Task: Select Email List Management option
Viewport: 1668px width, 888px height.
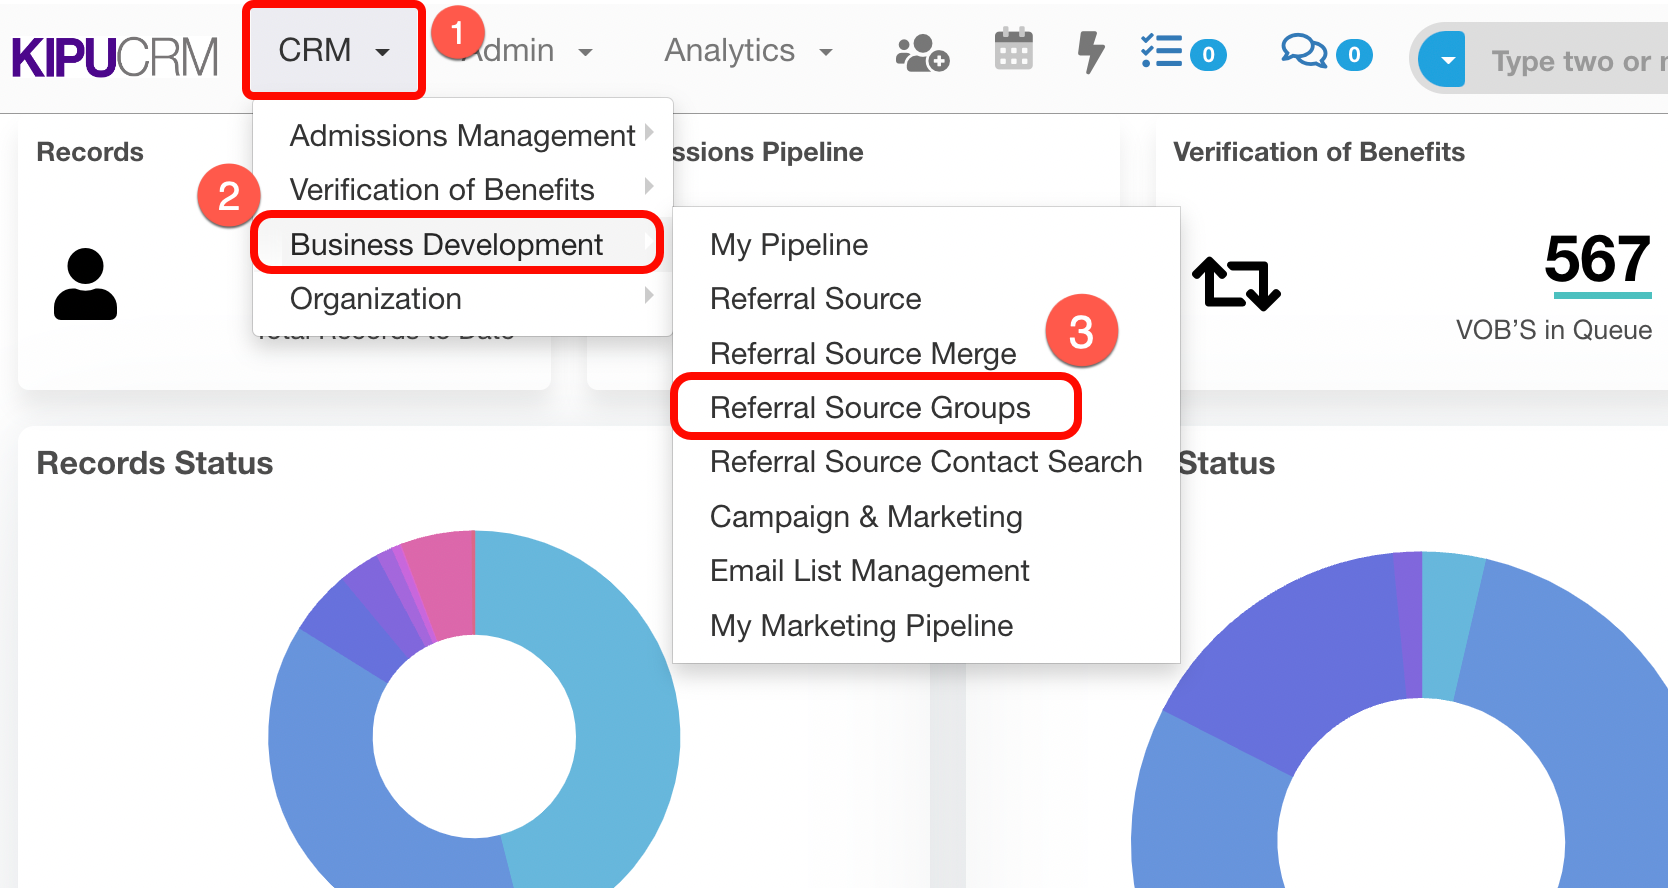Action: click(869, 571)
